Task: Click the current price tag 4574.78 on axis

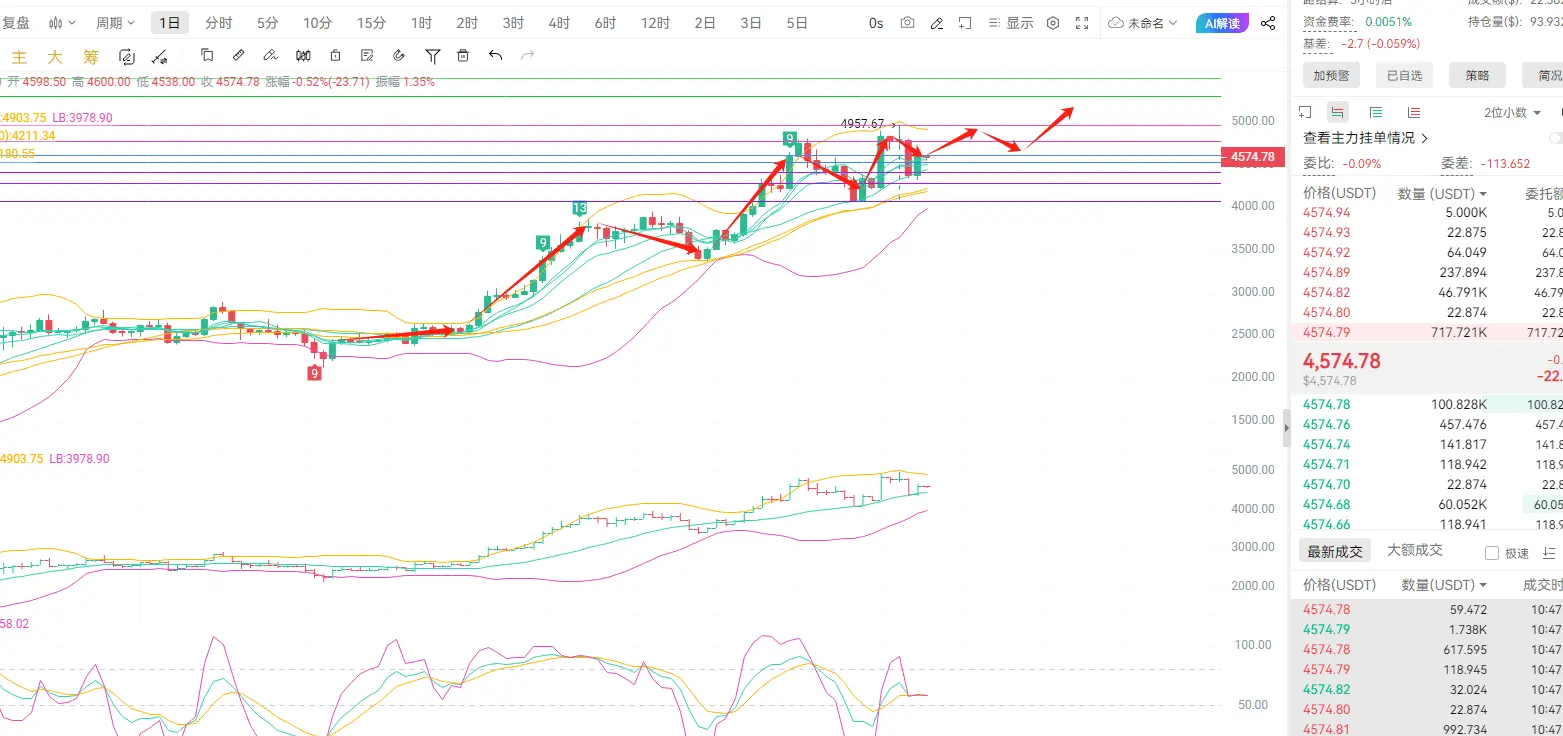Action: (1252, 156)
